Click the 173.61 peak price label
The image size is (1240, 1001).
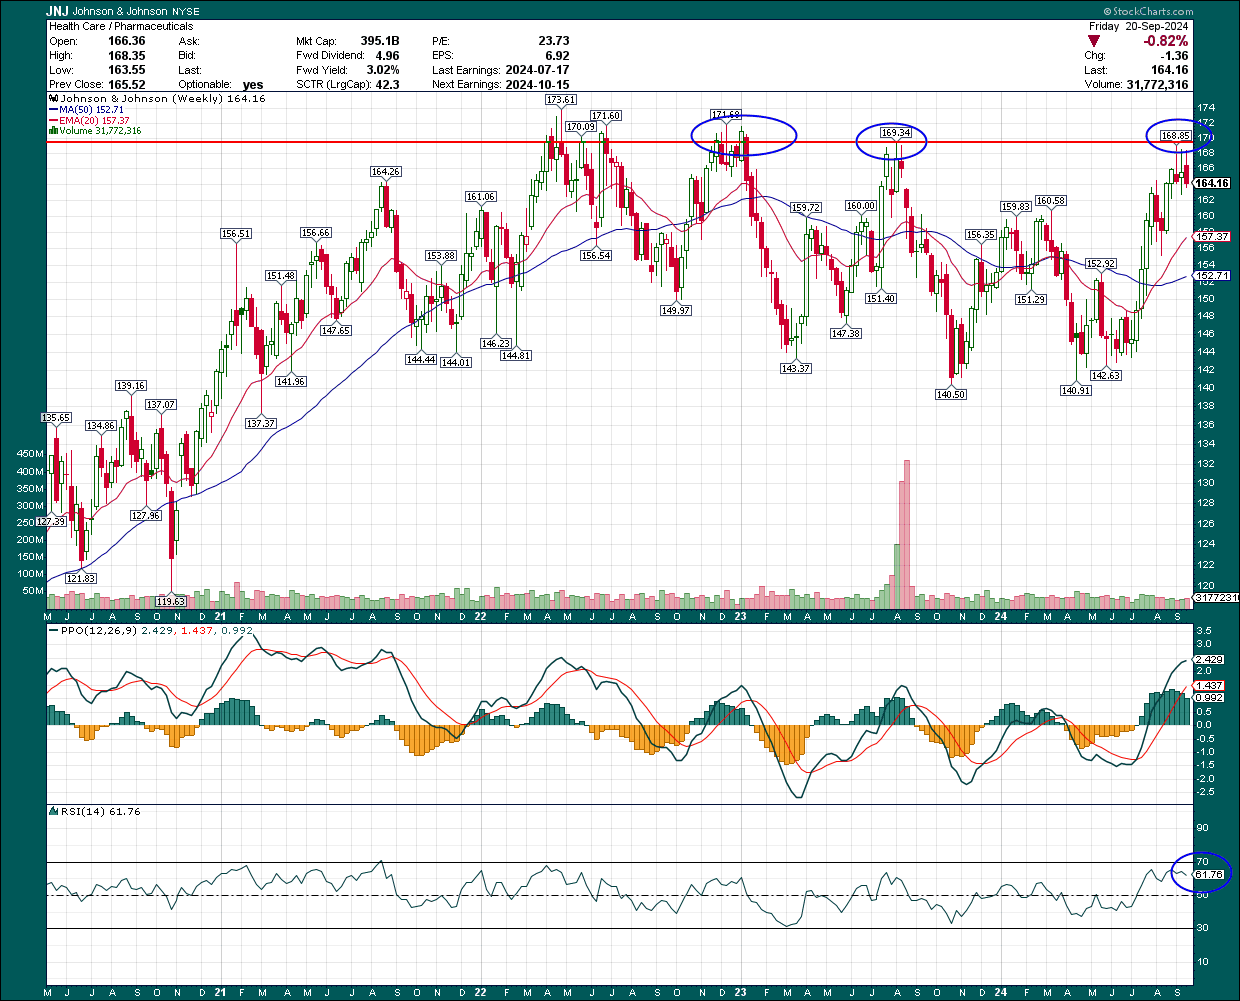[x=561, y=100]
